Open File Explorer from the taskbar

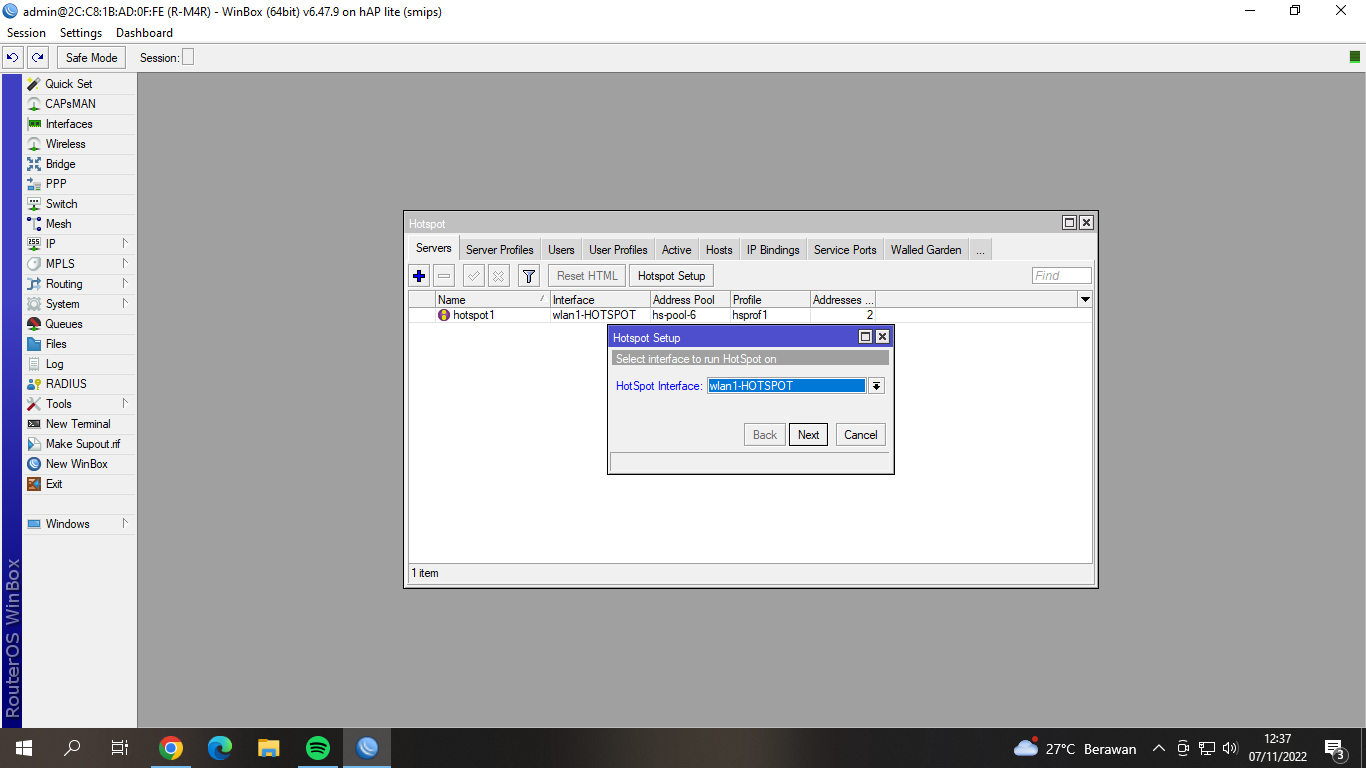[269, 748]
